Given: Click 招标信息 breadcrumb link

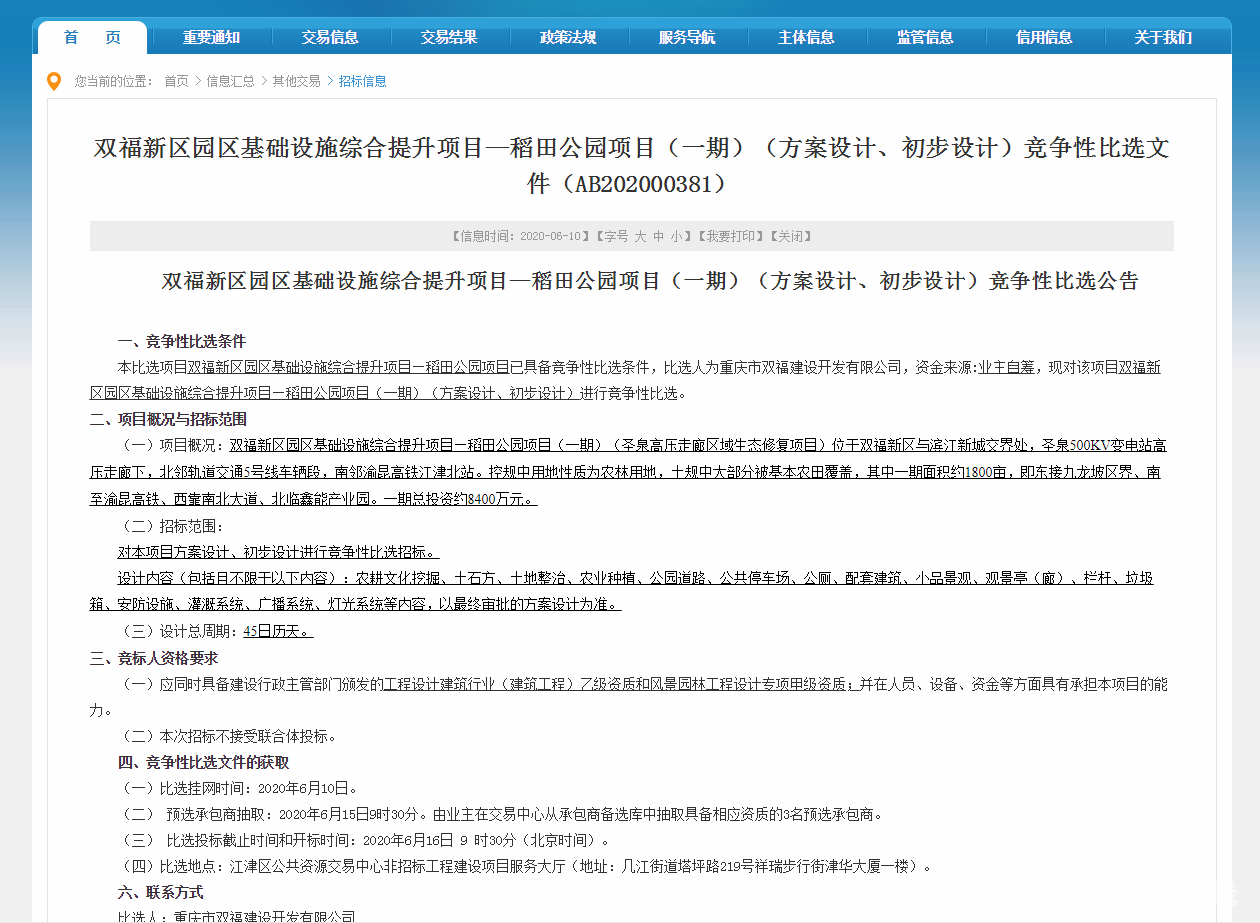Looking at the screenshot, I should click(x=363, y=81).
